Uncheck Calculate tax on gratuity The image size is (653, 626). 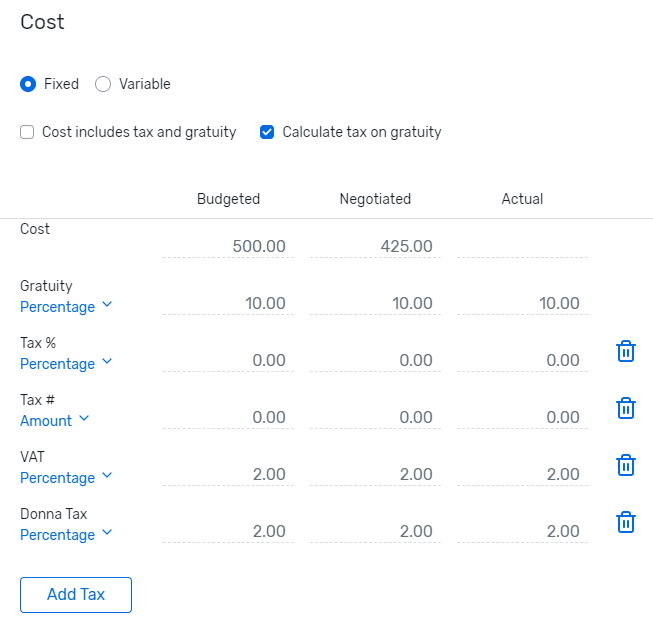point(267,132)
